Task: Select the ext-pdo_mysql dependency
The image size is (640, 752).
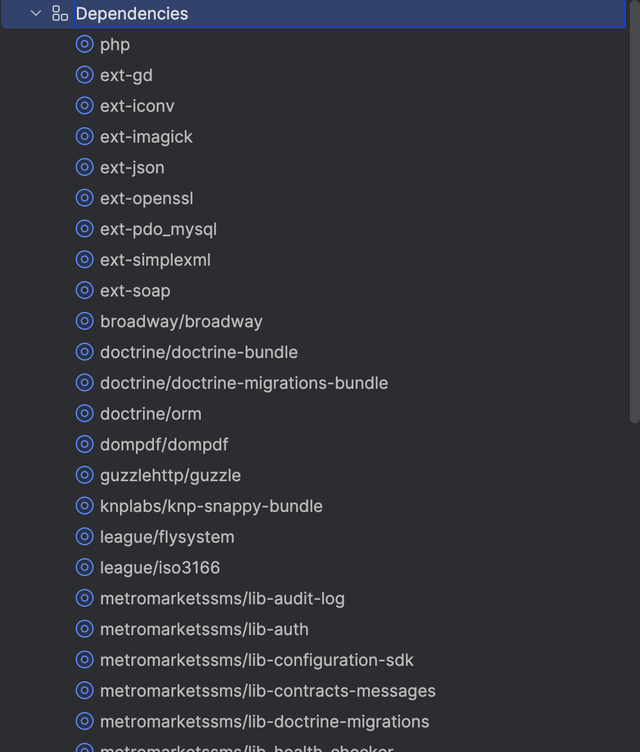Action: click(158, 229)
